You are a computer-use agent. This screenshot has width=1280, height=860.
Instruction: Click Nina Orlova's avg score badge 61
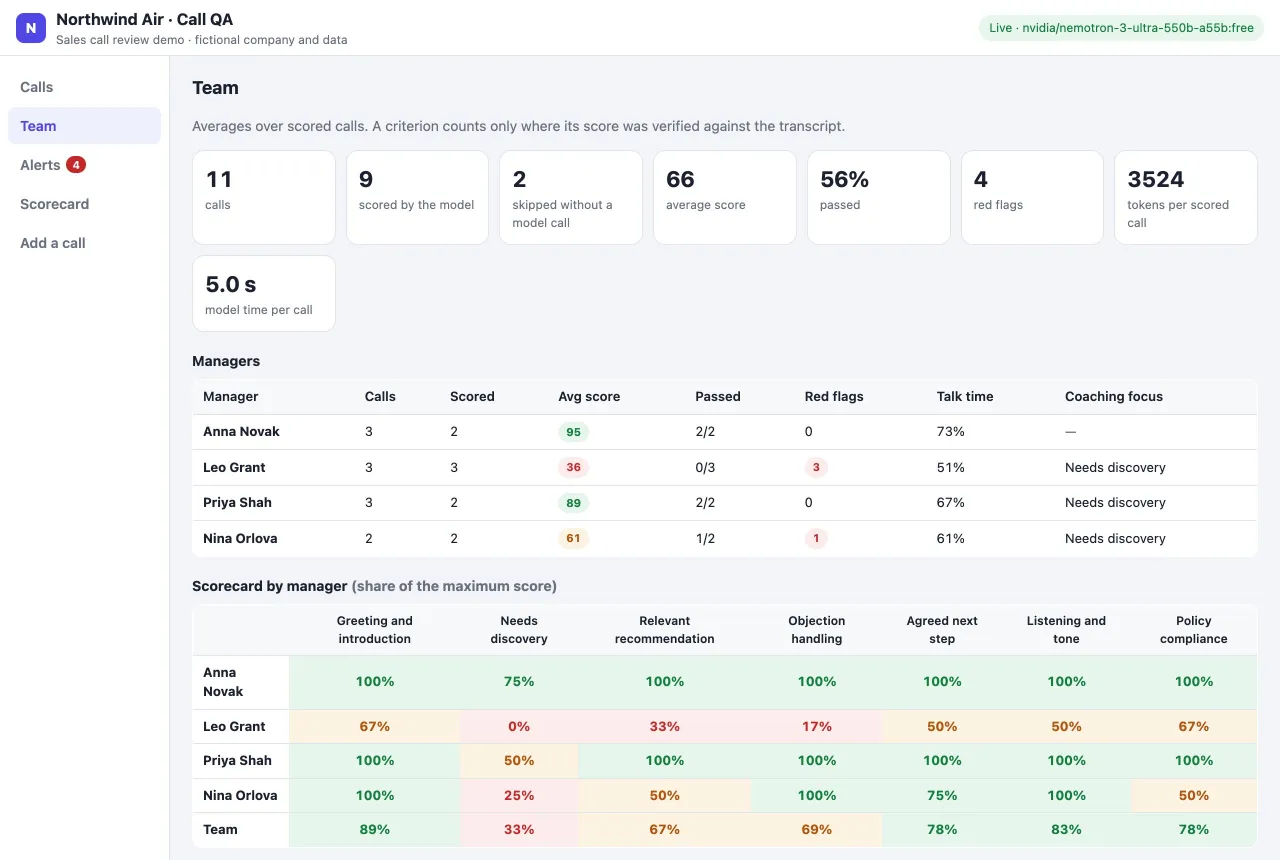coord(573,539)
